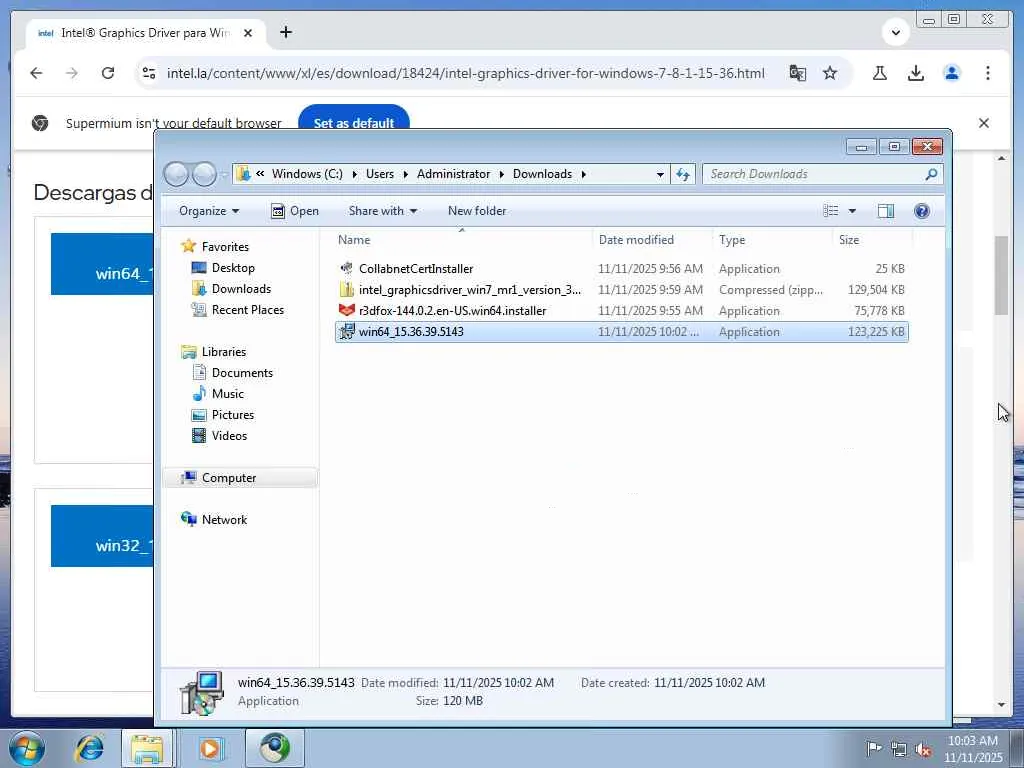The image size is (1024, 768).
Task: Click the Windows (C:) breadcrumb
Action: pos(307,174)
